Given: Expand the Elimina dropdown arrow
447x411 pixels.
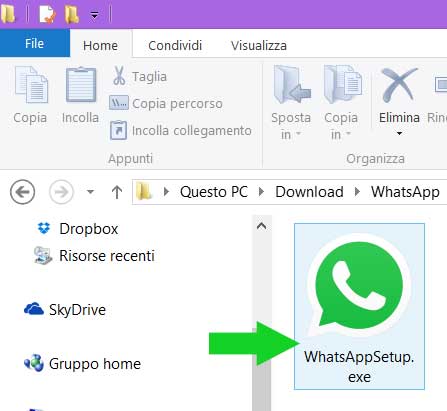Looking at the screenshot, I should [x=399, y=134].
